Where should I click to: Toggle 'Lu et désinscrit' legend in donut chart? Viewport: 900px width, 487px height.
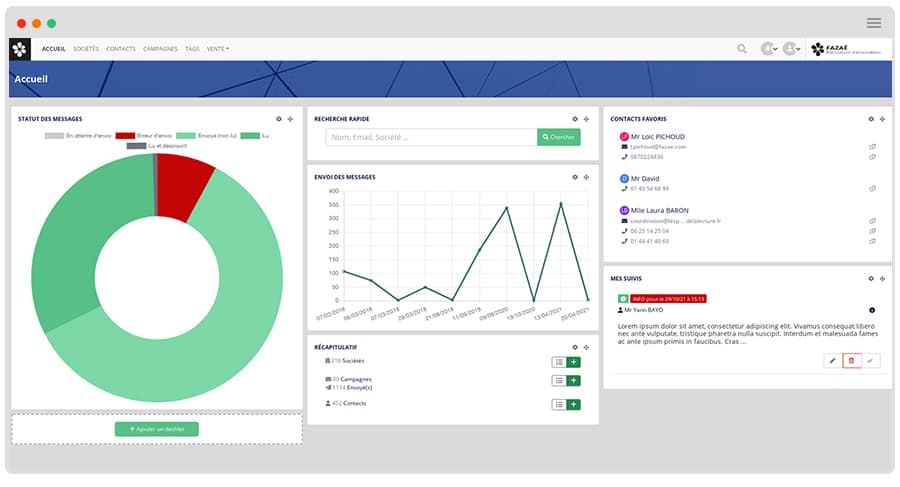pyautogui.click(x=157, y=146)
